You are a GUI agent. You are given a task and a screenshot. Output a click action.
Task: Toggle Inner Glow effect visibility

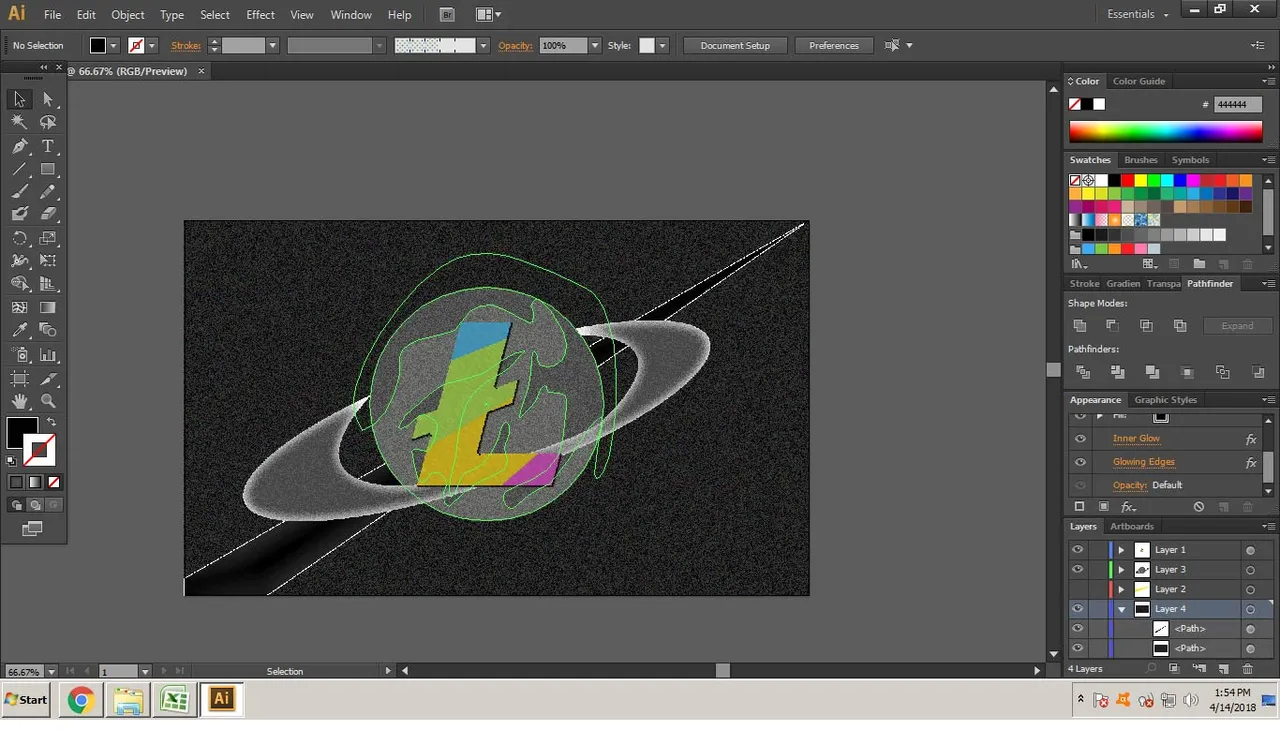coord(1080,439)
